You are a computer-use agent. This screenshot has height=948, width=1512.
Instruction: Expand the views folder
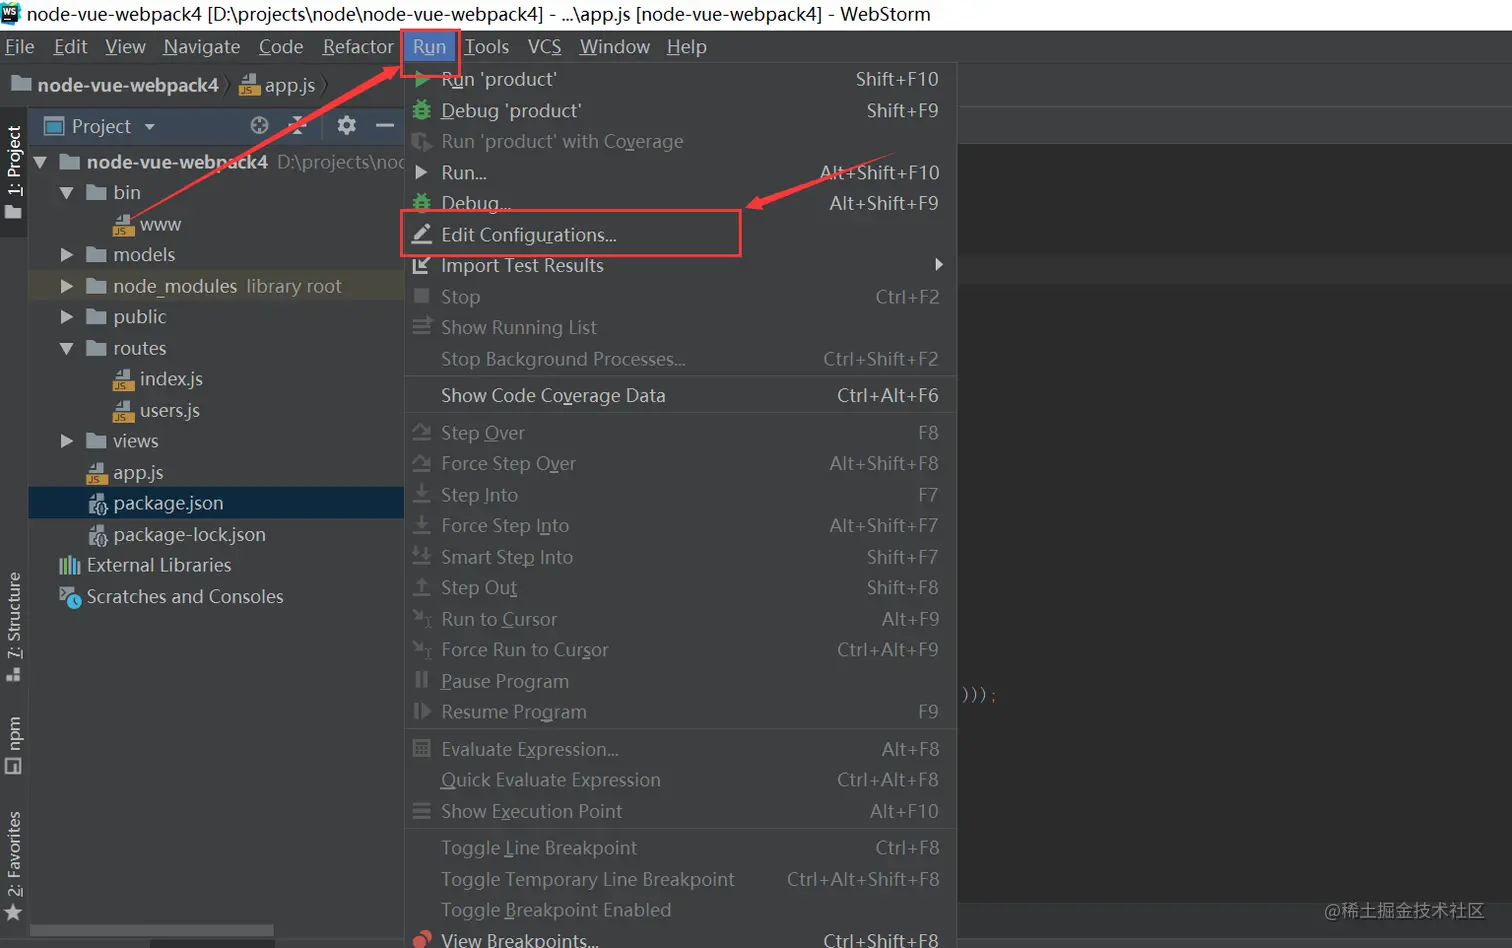[x=66, y=441]
